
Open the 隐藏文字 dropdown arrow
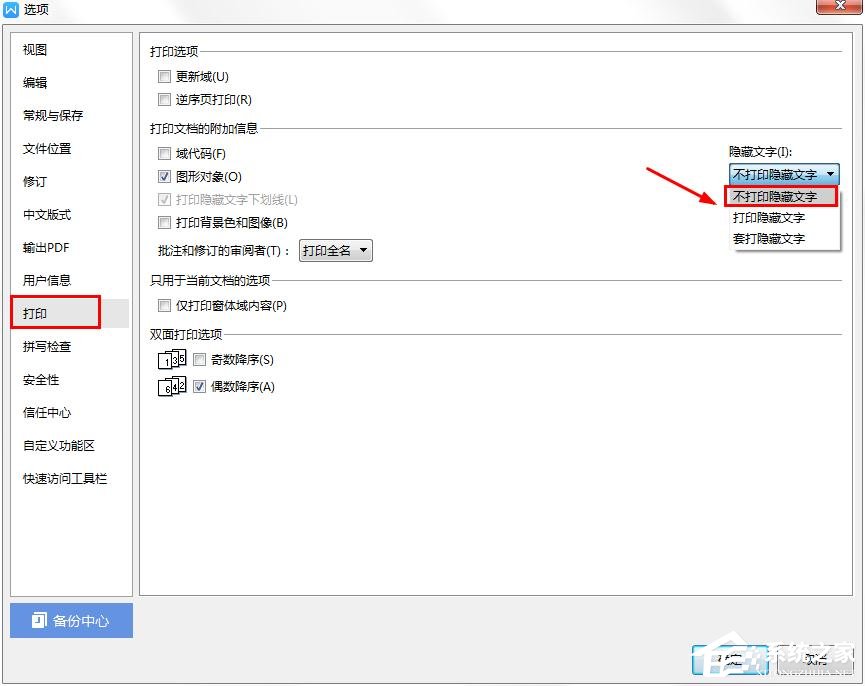point(830,172)
